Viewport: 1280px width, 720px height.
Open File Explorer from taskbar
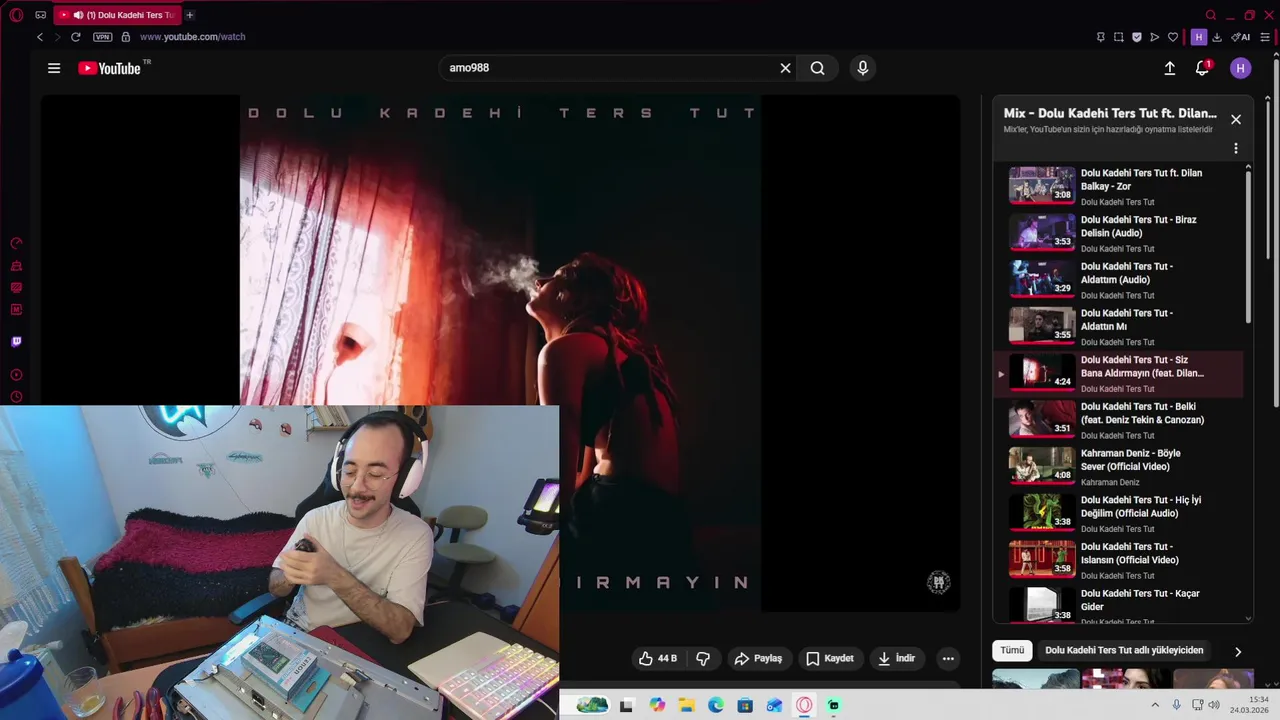coord(686,705)
